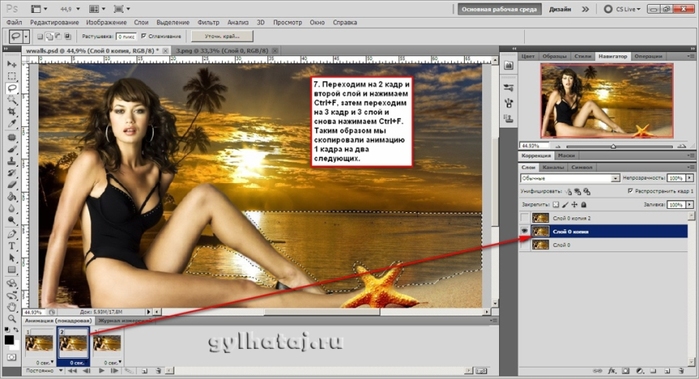This screenshot has height=379, width=699.
Task: Select the History Brush tool
Action: 12,173
